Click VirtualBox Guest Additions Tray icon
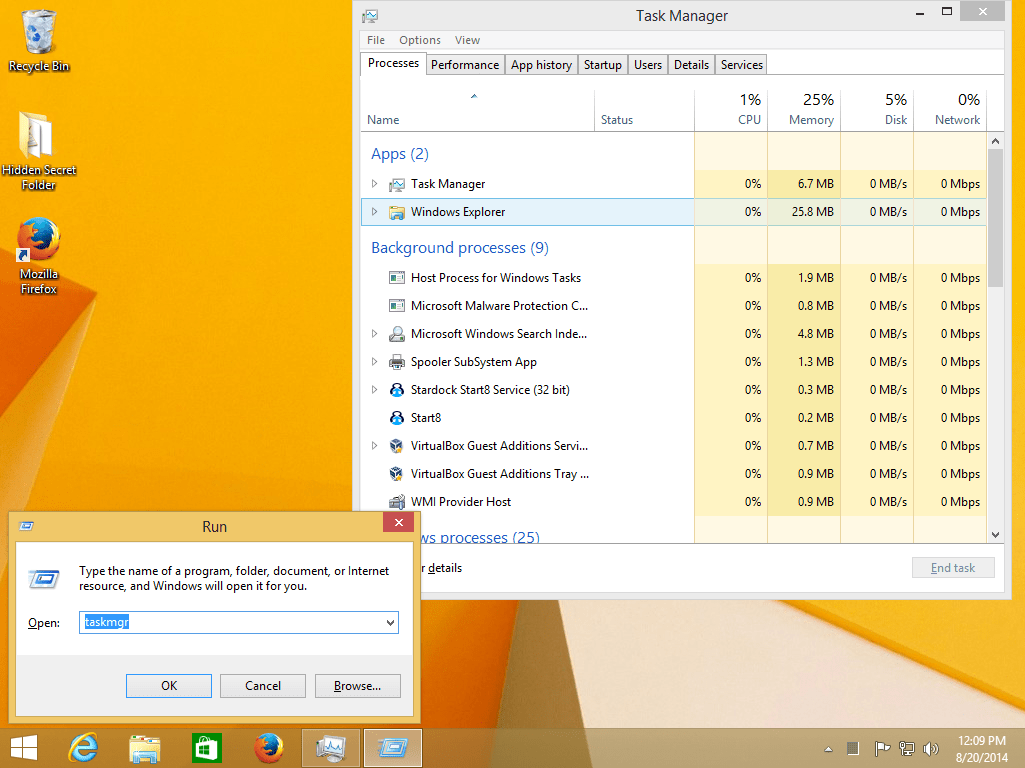Screen dimensions: 1025x768 (x=396, y=475)
